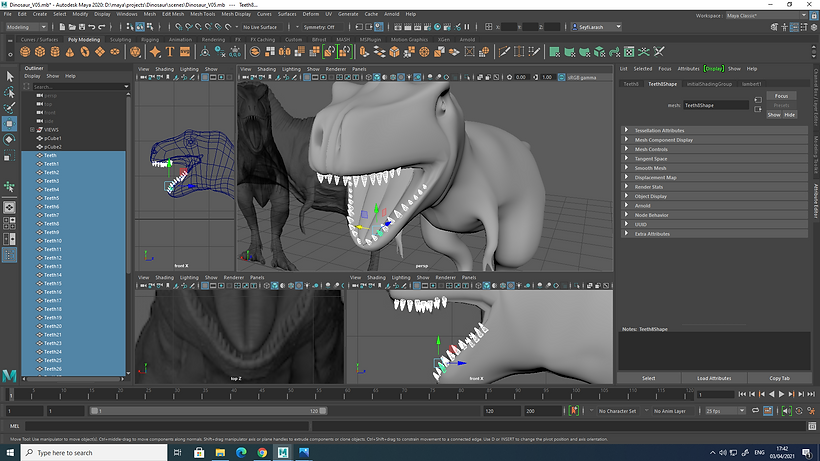This screenshot has height=461, width=820.
Task: Go to the end of the playback range
Action: click(811, 394)
